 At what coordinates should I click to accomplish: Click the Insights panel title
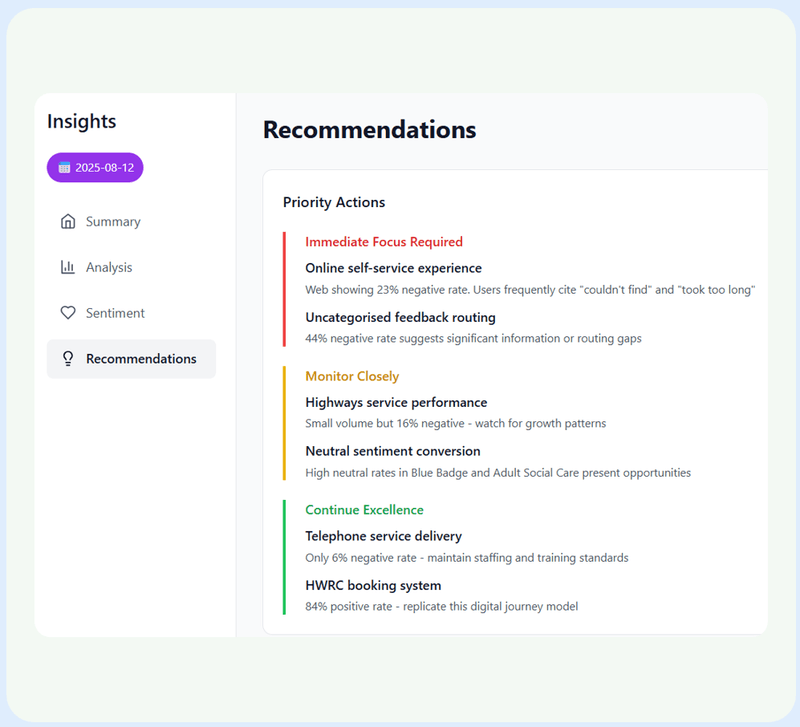tap(81, 121)
